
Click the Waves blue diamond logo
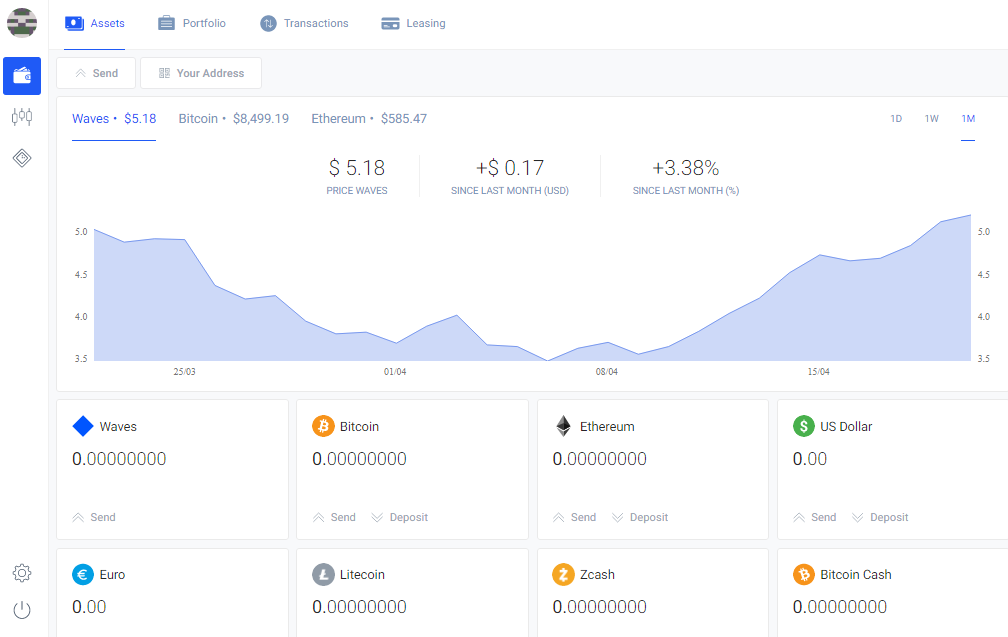[83, 426]
